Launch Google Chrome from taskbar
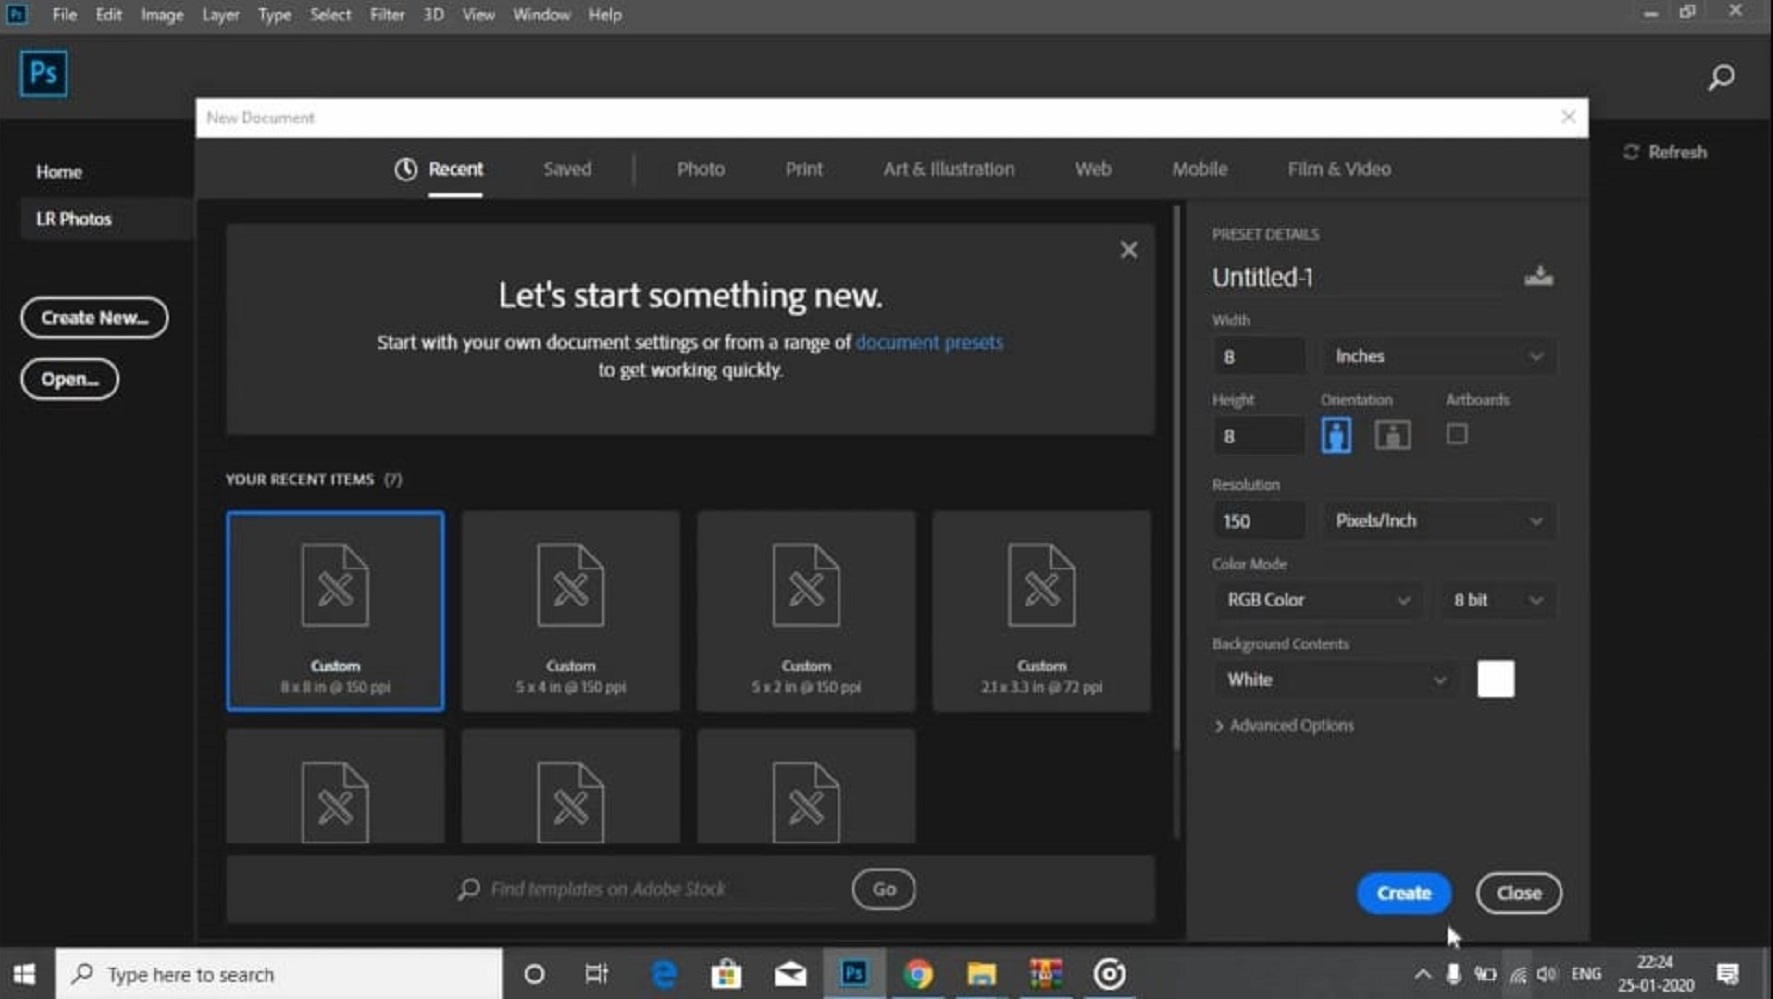The image size is (1773, 999). (x=918, y=974)
